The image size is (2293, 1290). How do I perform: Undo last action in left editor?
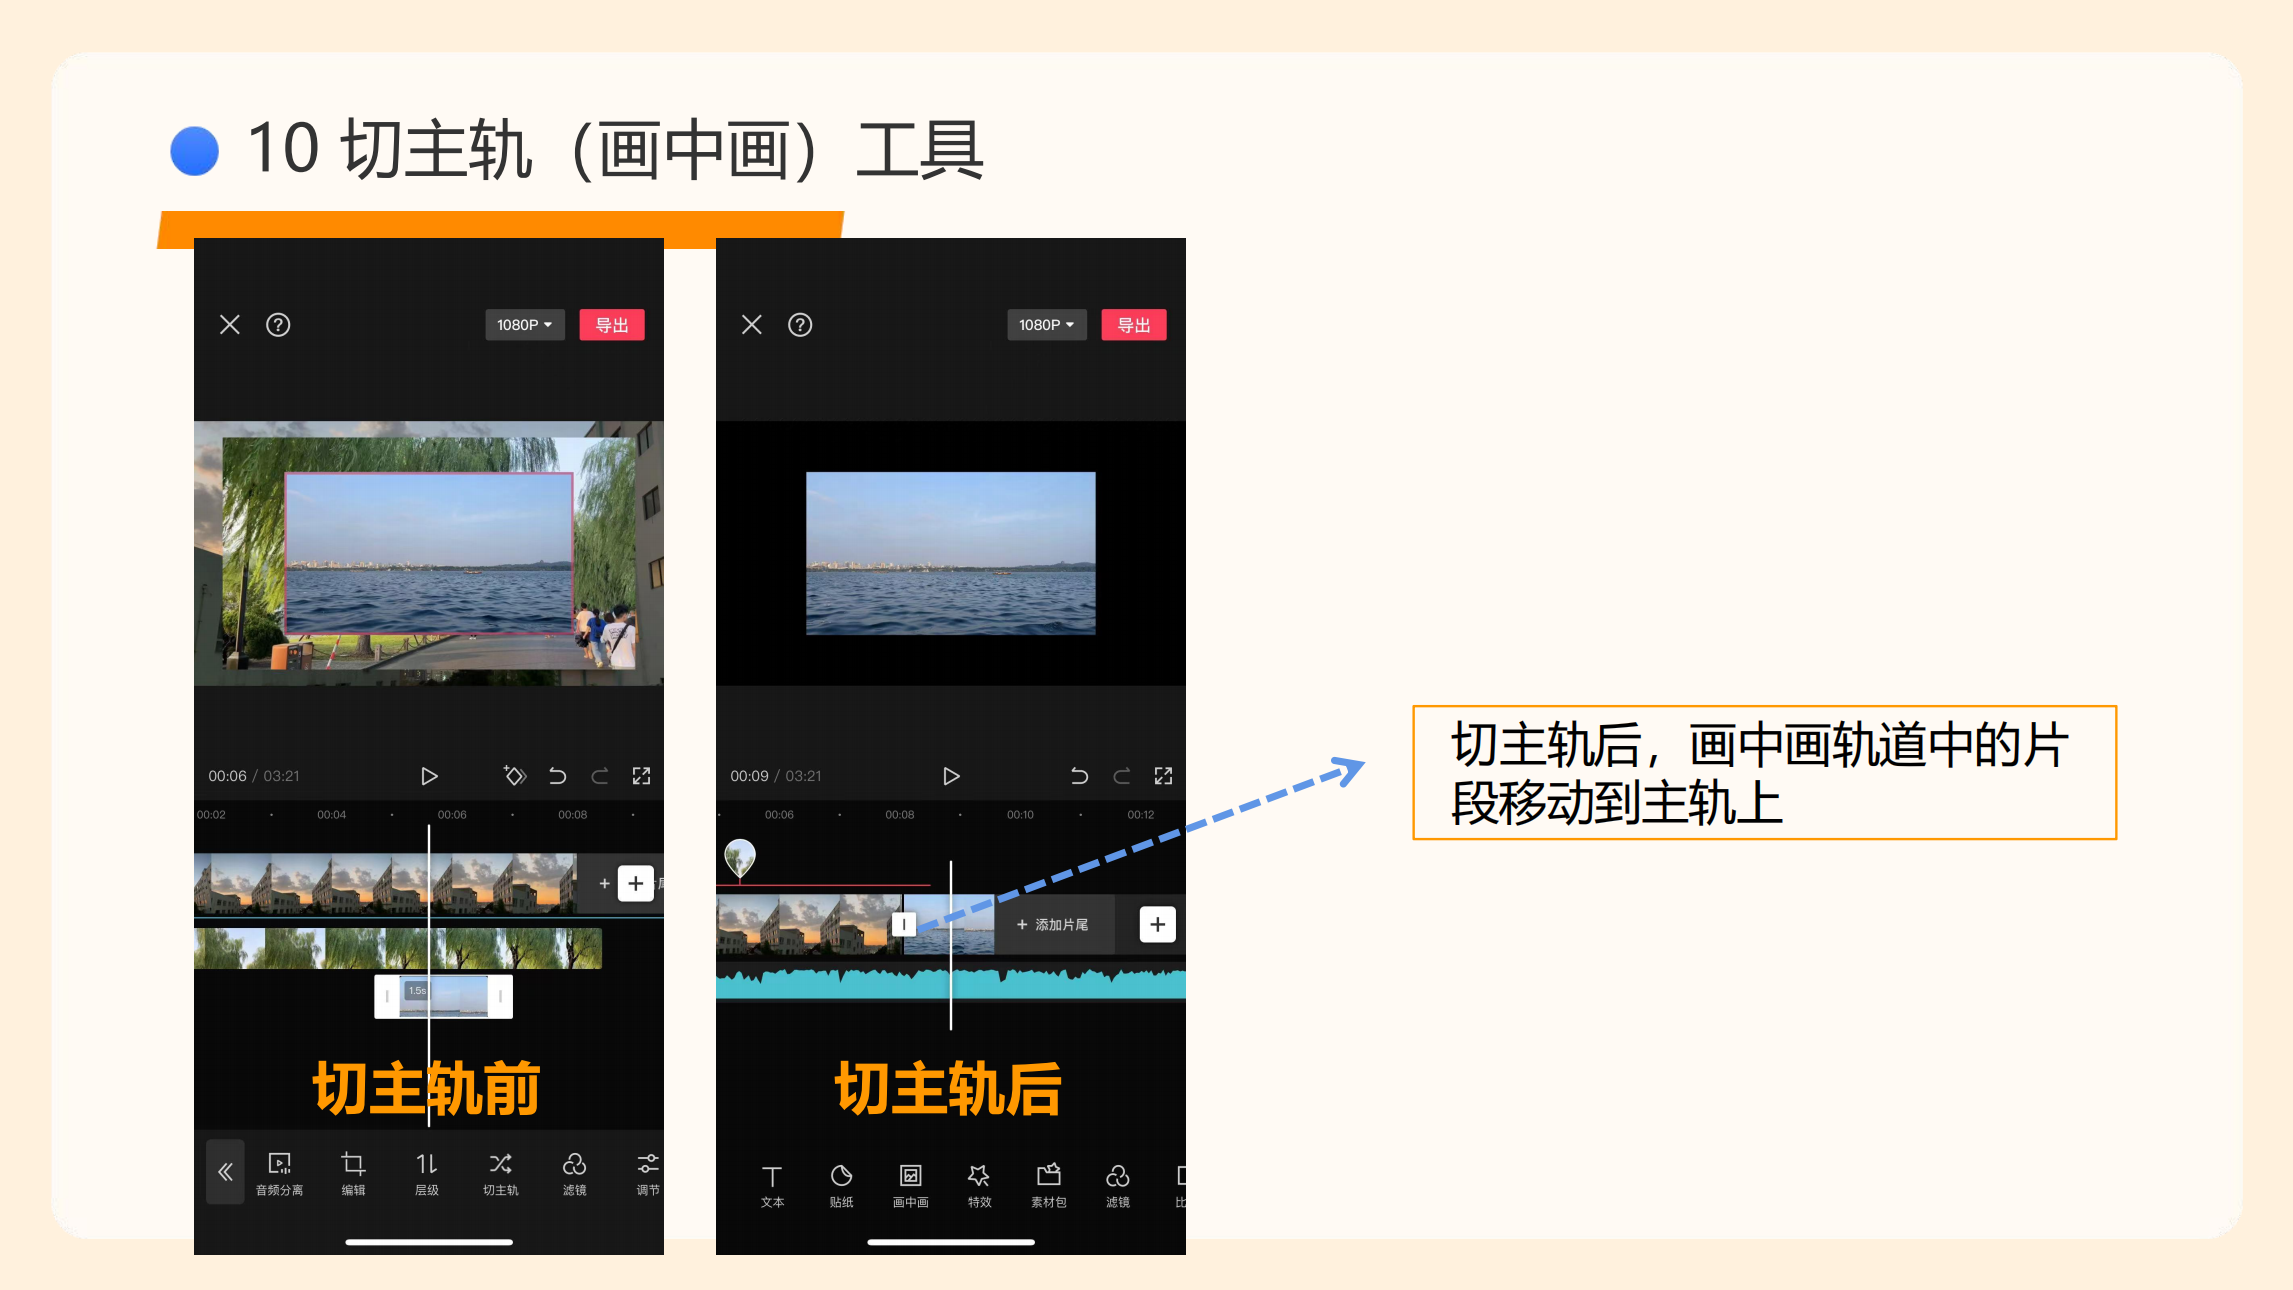pyautogui.click(x=558, y=776)
